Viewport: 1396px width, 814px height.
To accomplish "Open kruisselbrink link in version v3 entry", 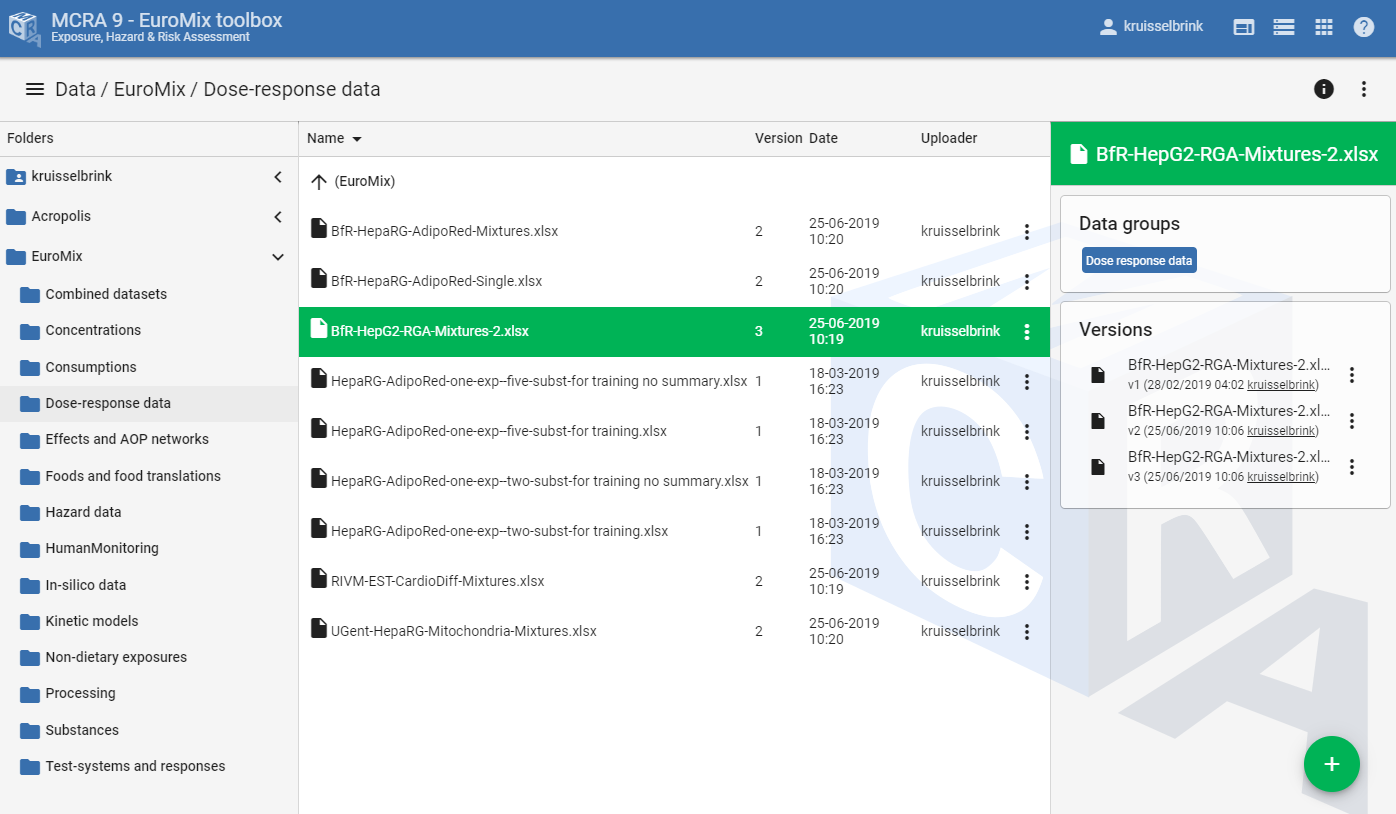I will [x=1281, y=476].
